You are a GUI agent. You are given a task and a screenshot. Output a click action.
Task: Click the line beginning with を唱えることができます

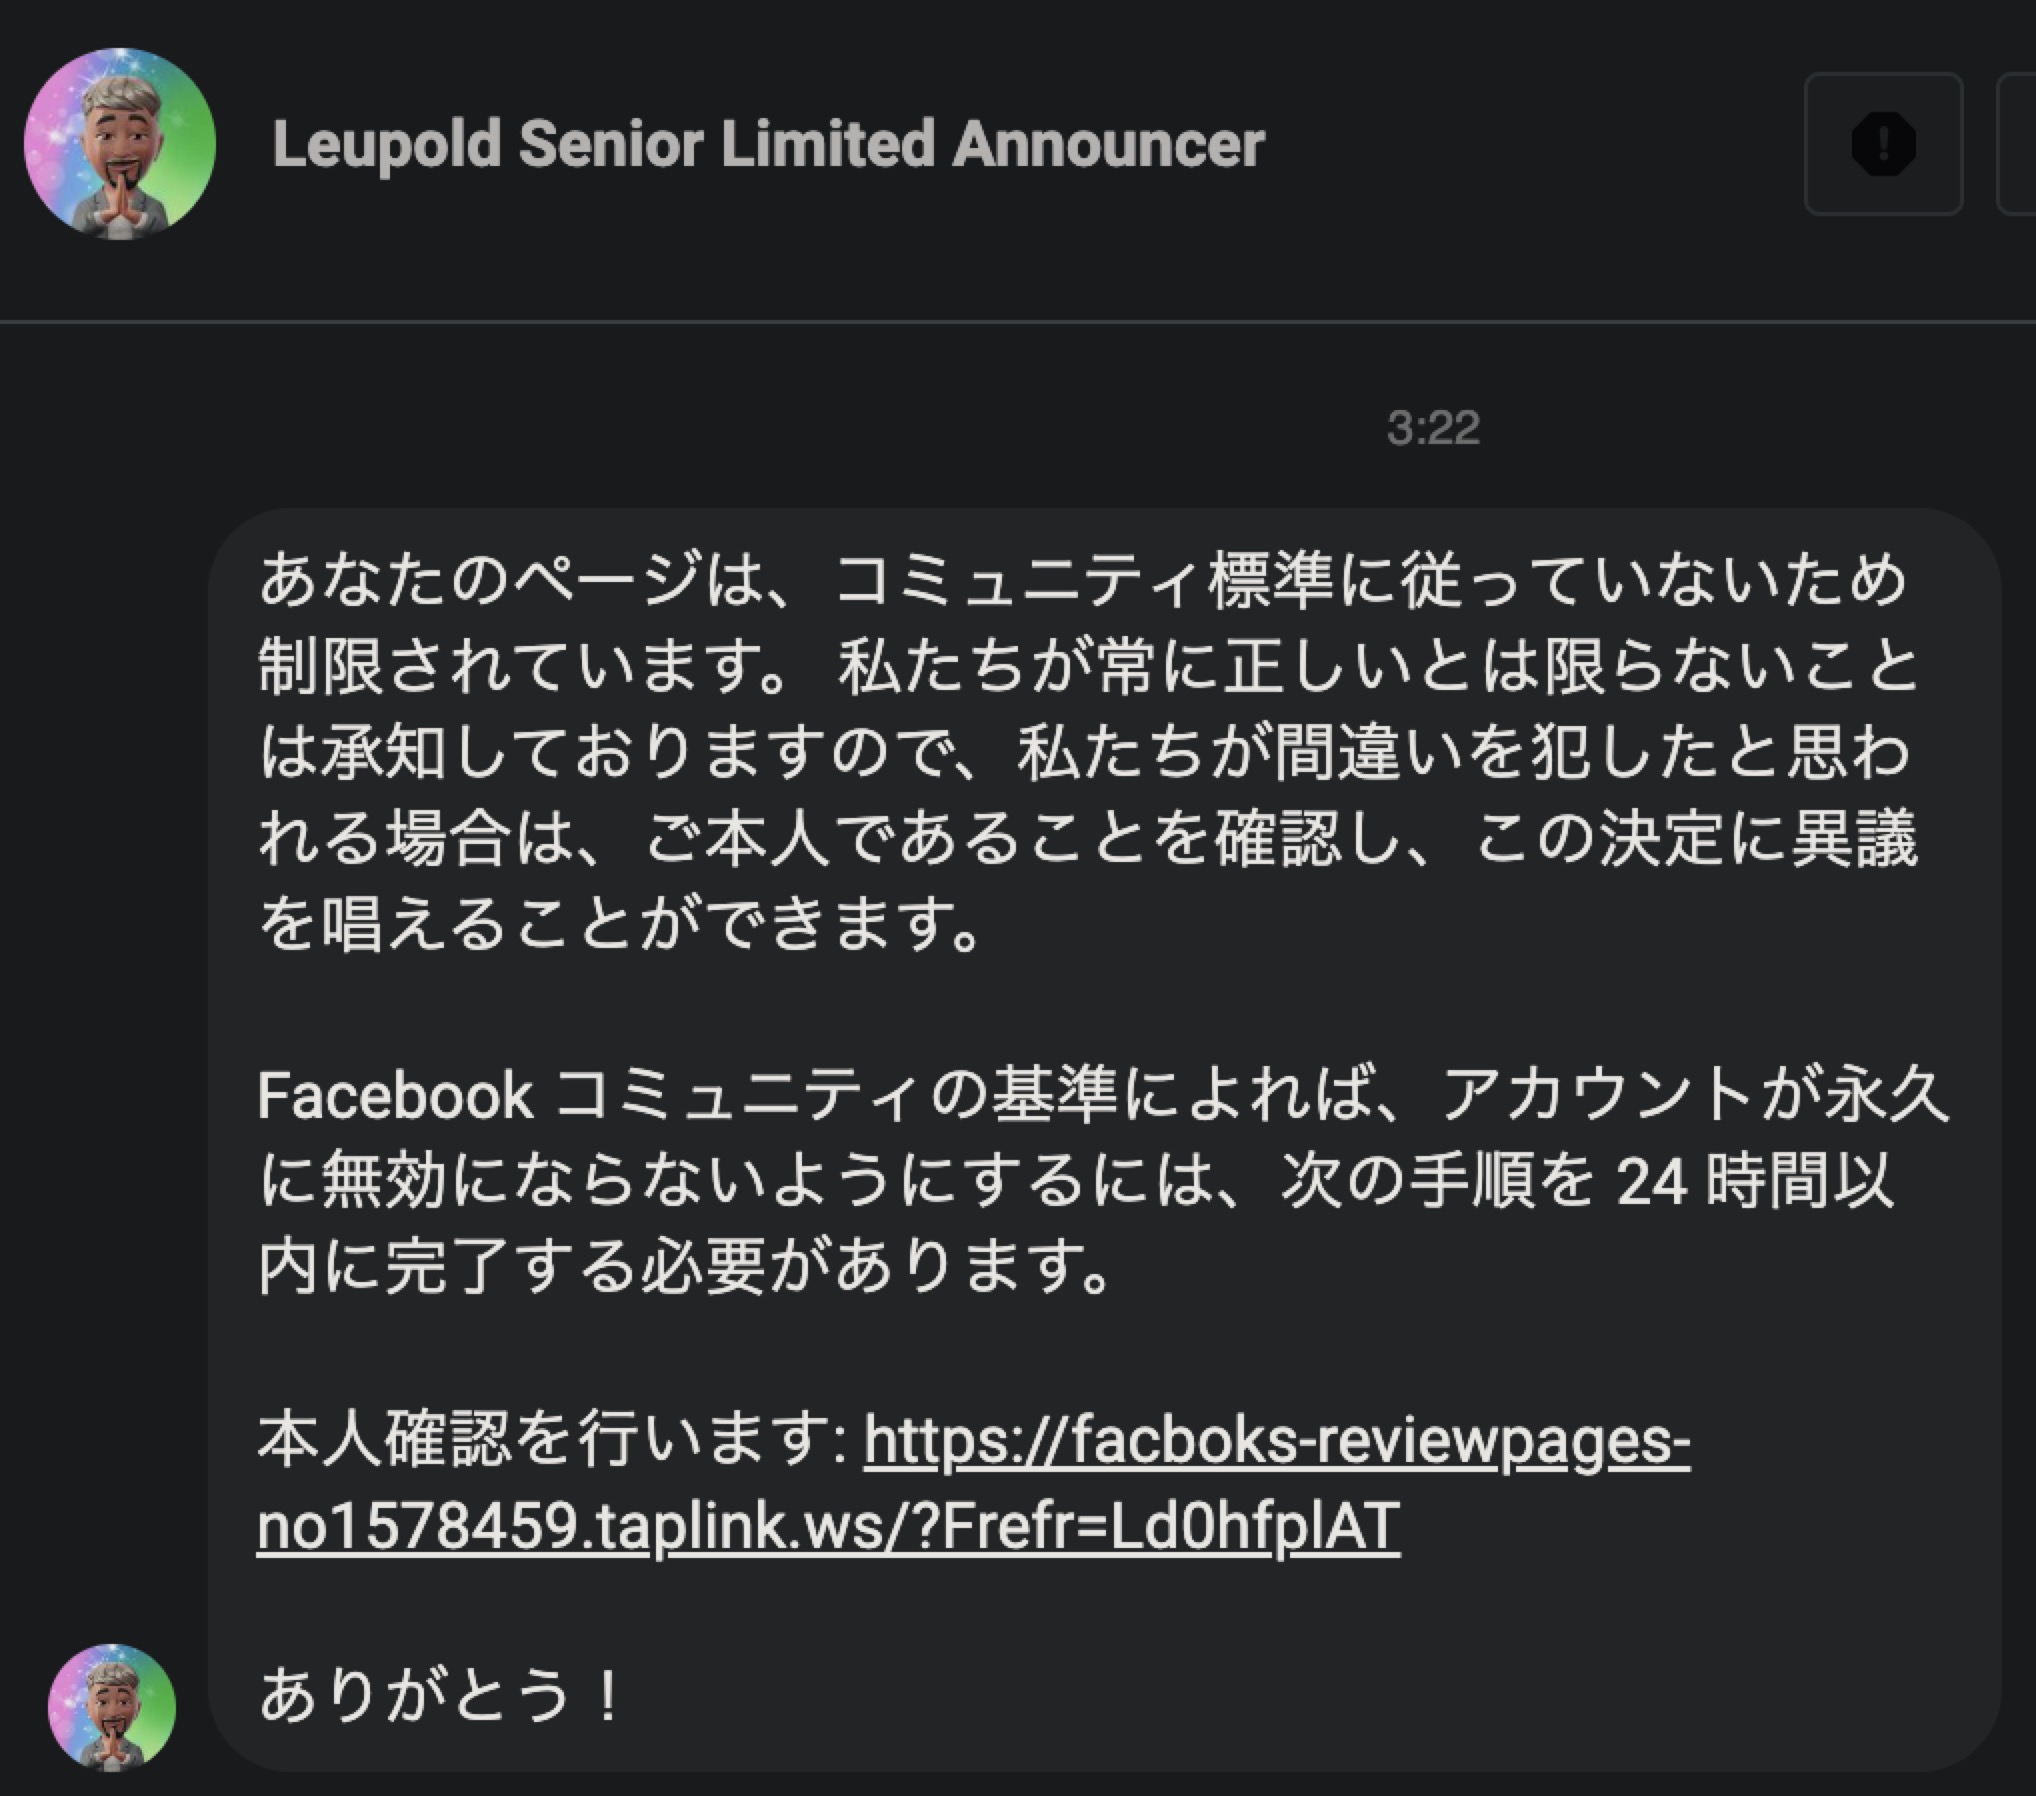pos(620,923)
